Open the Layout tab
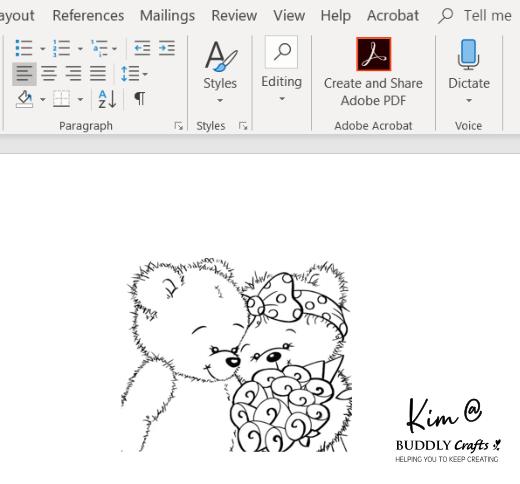 pyautogui.click(x=17, y=16)
